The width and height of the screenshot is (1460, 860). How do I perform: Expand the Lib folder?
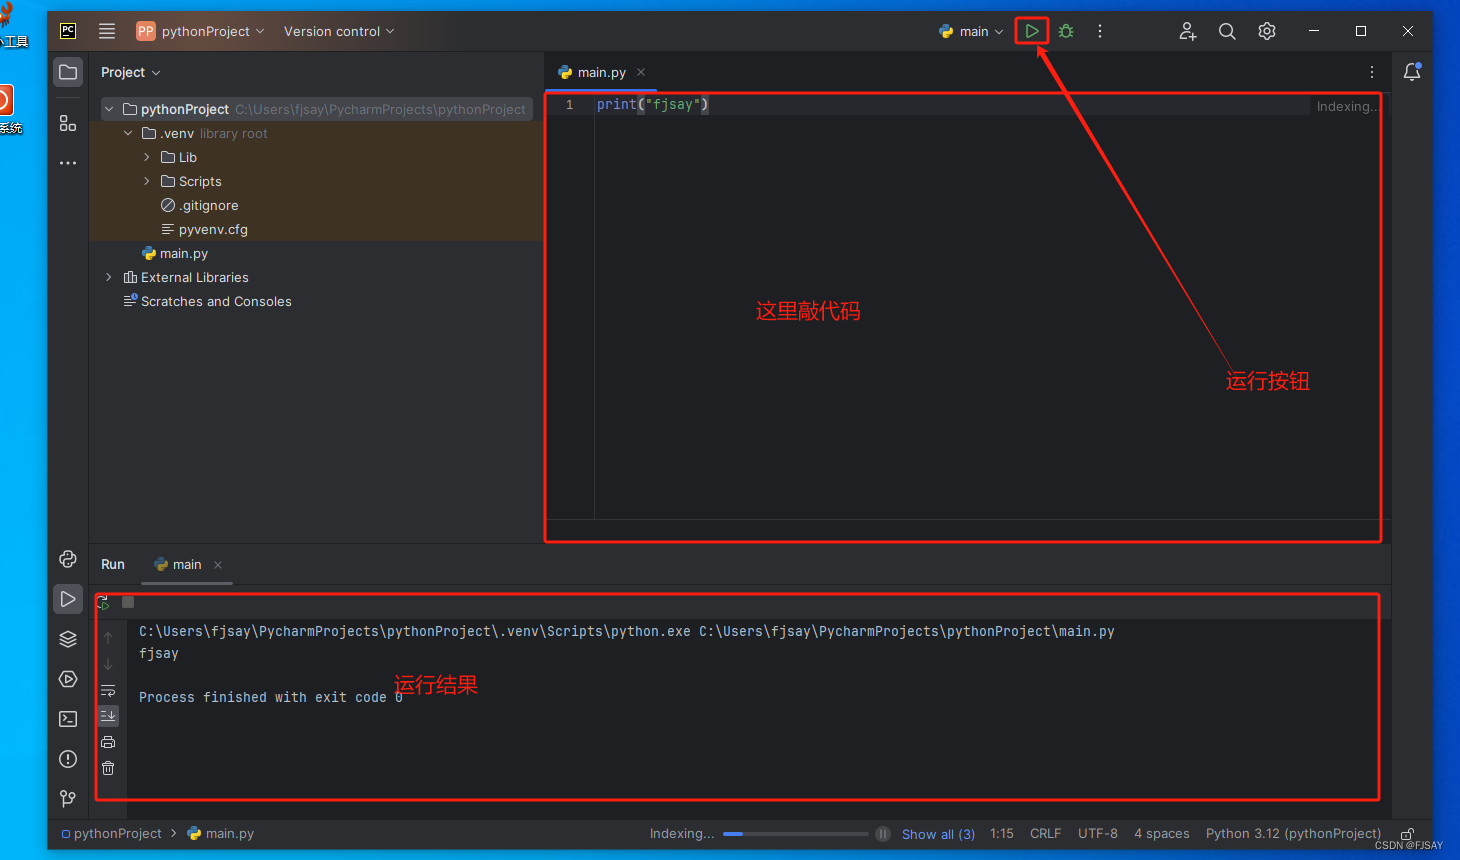click(147, 157)
